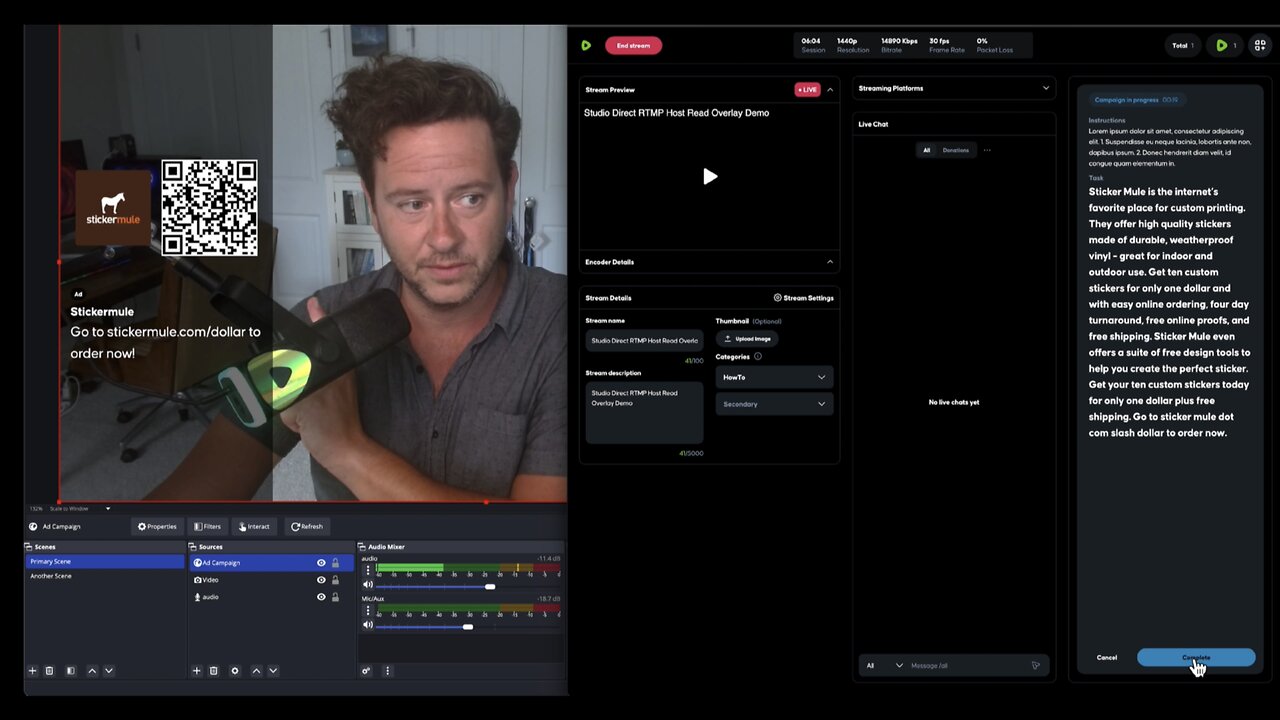Toggle lock on the audio source
Image resolution: width=1280 pixels, height=720 pixels.
(335, 597)
